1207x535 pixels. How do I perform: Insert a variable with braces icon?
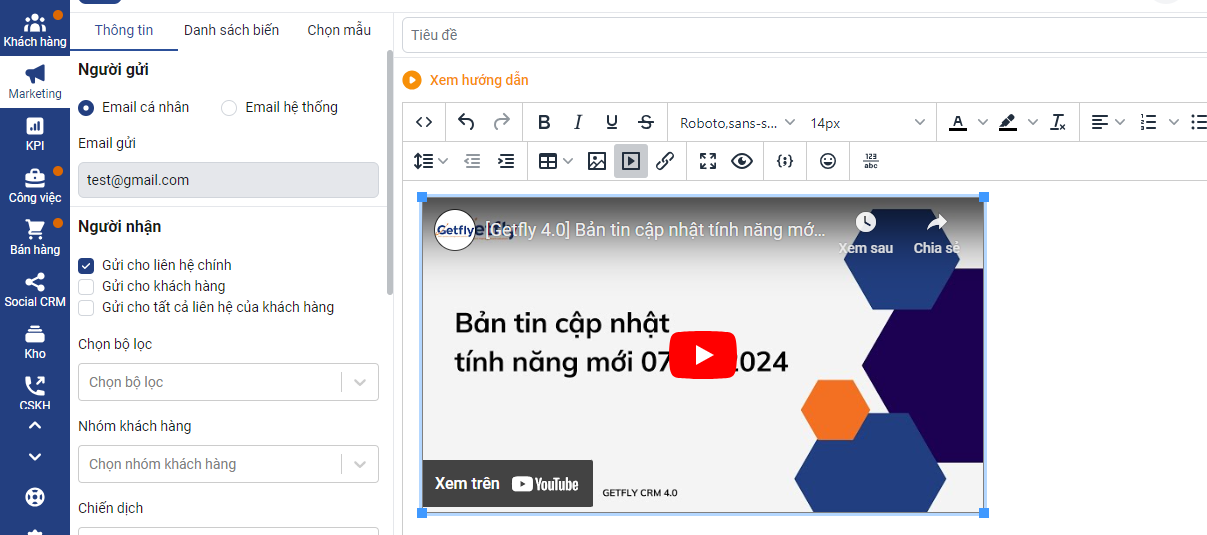pos(785,161)
